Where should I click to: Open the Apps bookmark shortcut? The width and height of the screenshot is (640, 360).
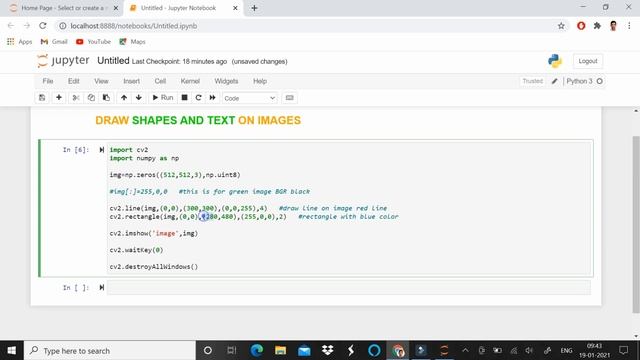tap(20, 42)
